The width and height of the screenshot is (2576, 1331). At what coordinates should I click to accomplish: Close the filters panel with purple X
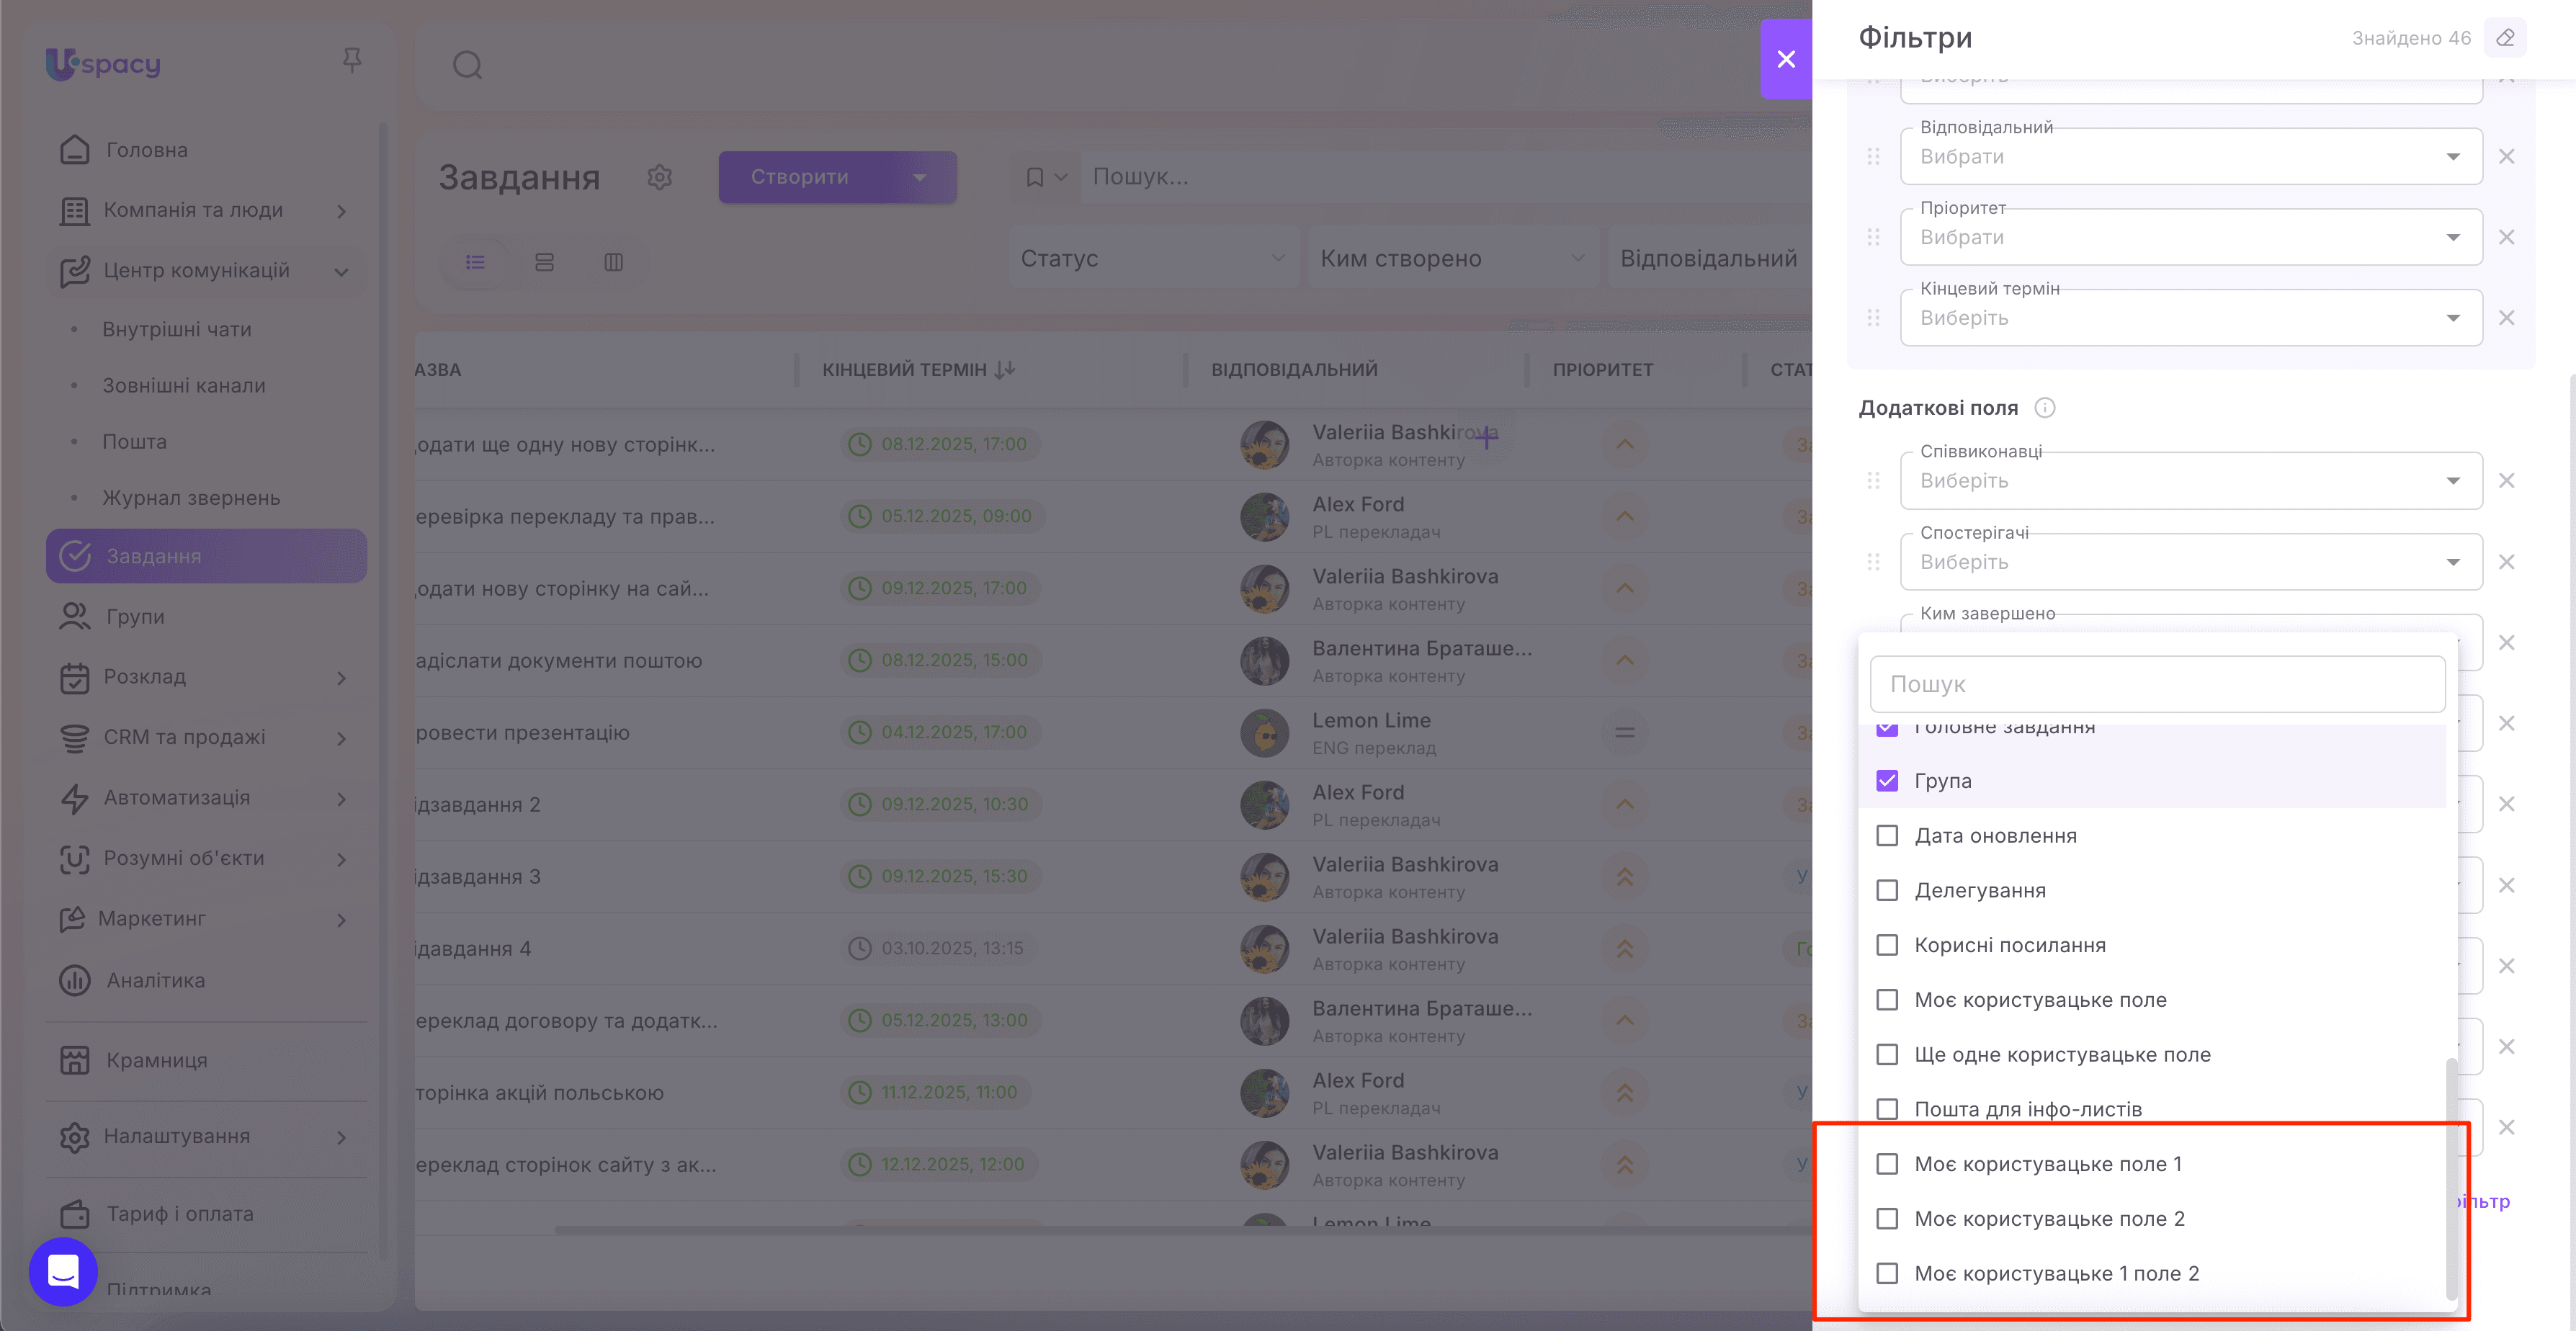pyautogui.click(x=1786, y=59)
